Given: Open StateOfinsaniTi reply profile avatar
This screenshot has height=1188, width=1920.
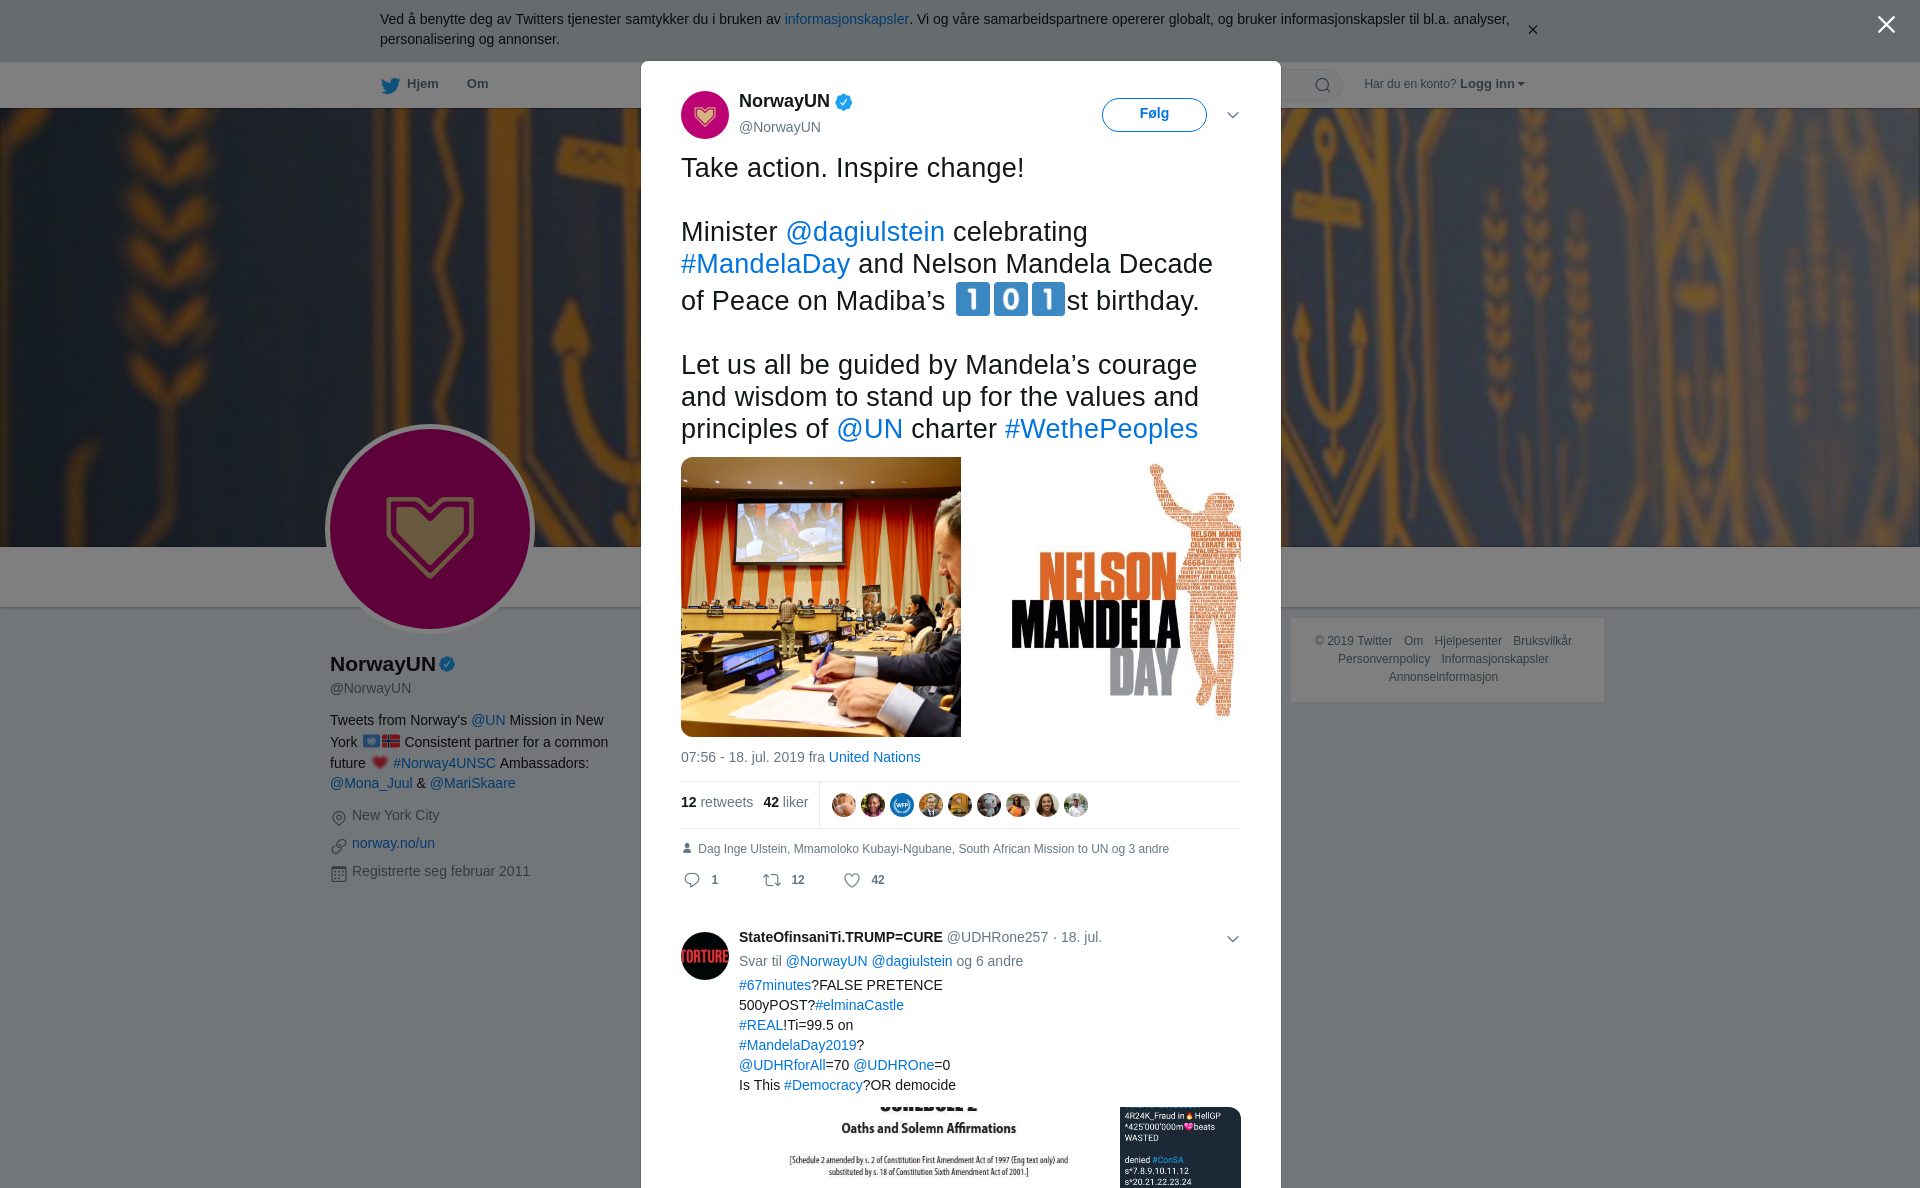Looking at the screenshot, I should (x=705, y=956).
